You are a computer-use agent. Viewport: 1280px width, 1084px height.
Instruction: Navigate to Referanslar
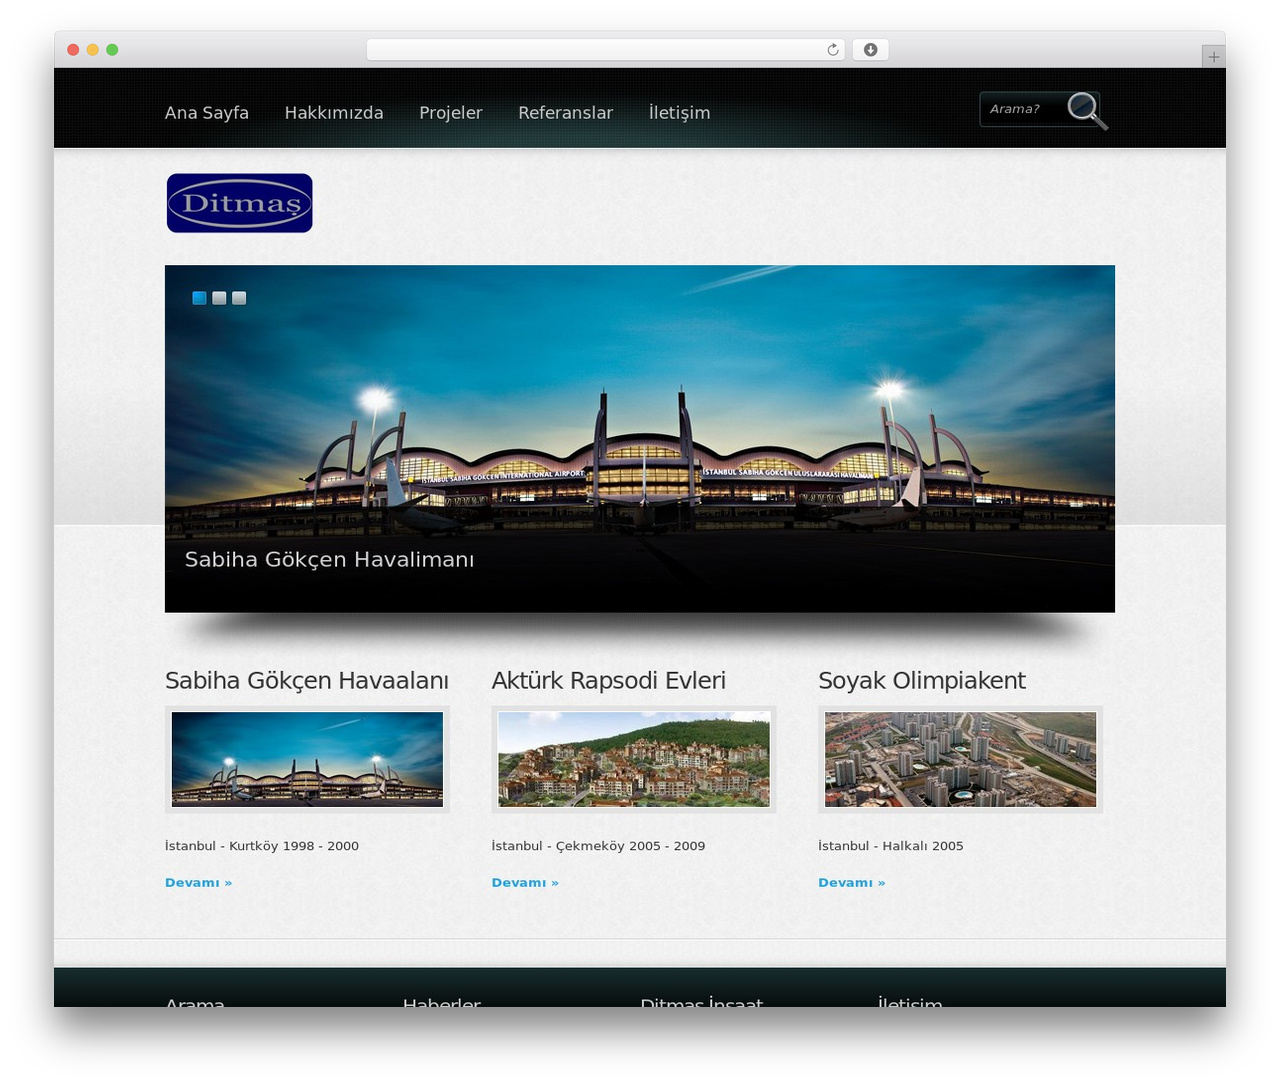[x=565, y=113]
